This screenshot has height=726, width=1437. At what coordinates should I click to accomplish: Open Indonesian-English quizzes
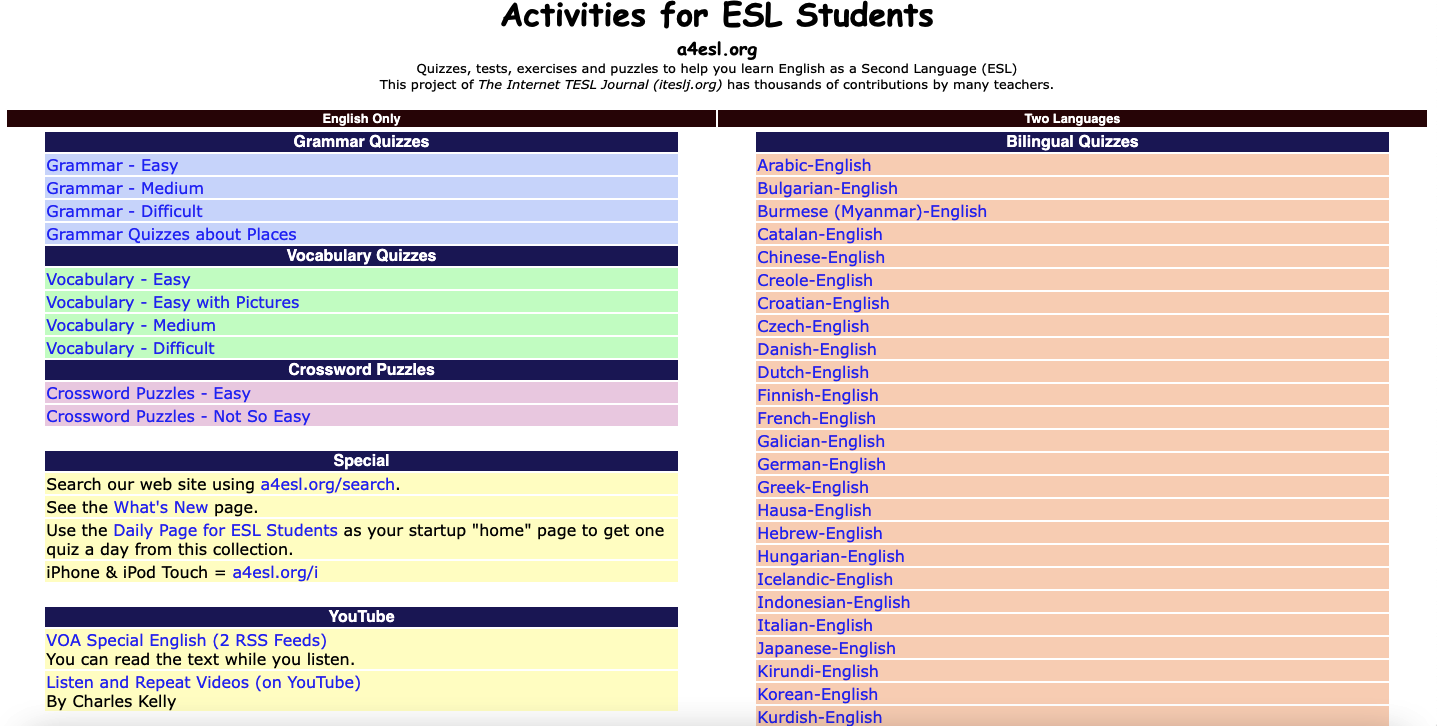pyautogui.click(x=834, y=603)
